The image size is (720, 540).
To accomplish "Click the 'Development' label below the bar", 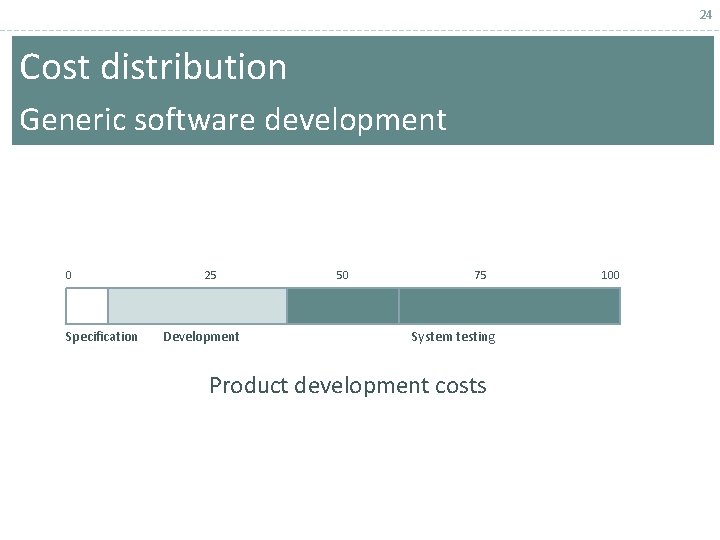I will [201, 337].
